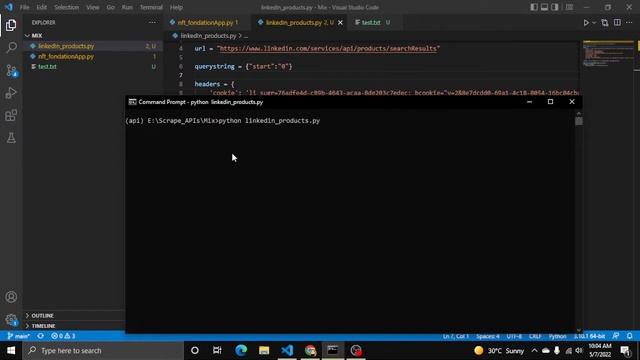
Task: Click the Open Changes icon in editor toolbar
Action: pyautogui.click(x=605, y=23)
